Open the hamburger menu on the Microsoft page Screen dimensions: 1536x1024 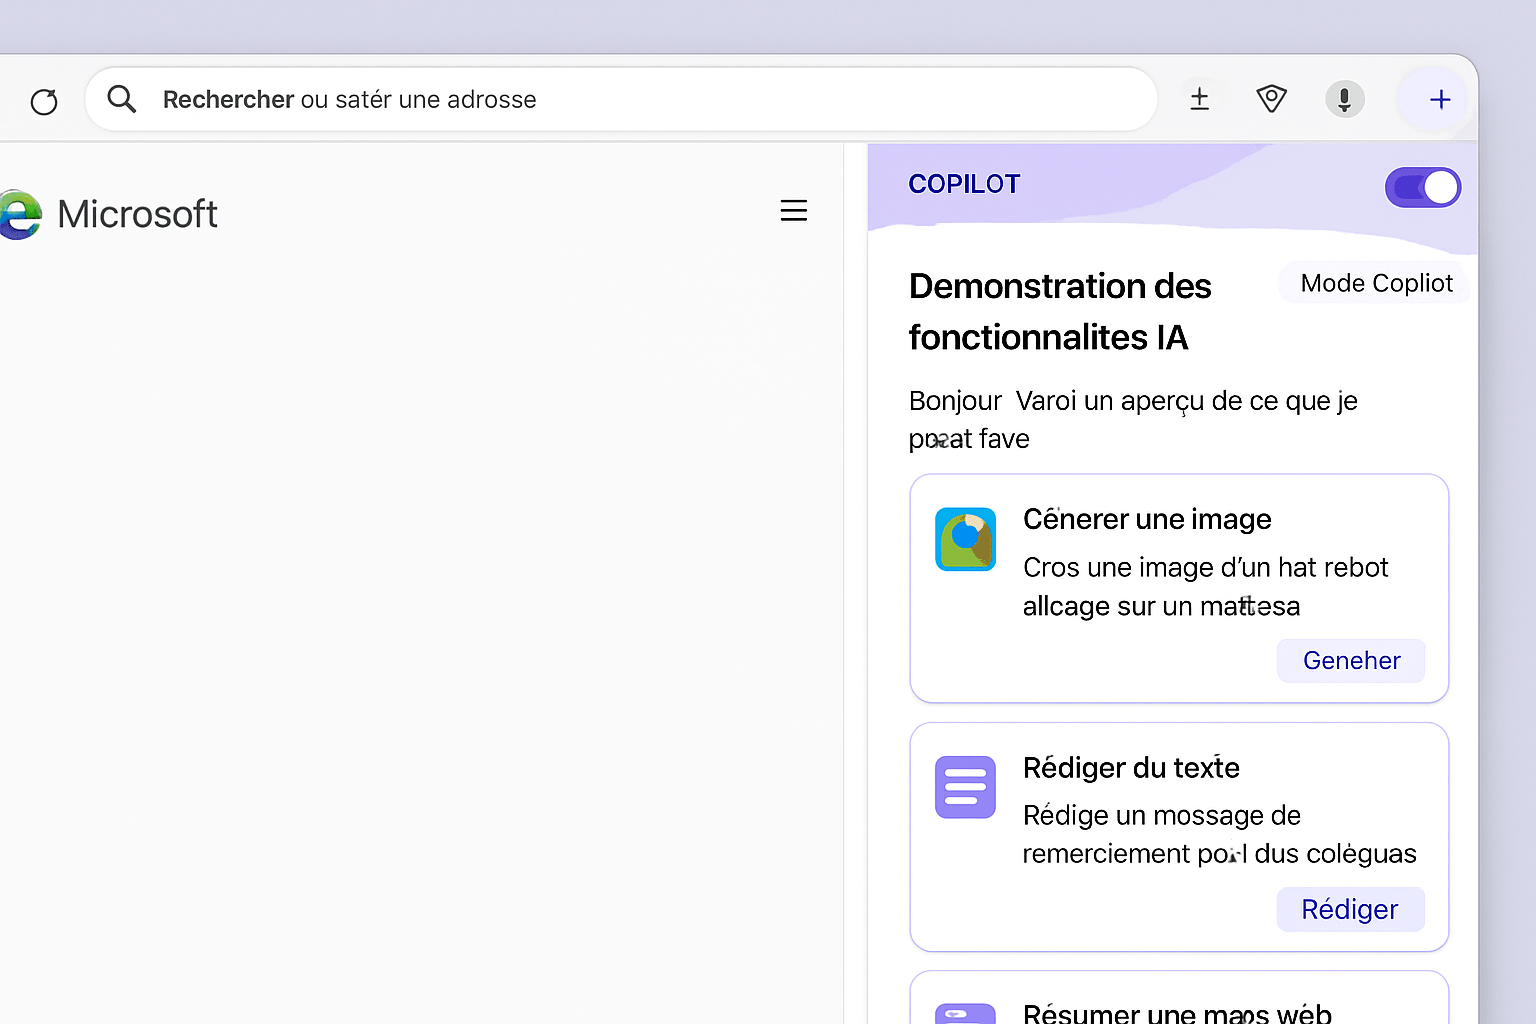794,211
